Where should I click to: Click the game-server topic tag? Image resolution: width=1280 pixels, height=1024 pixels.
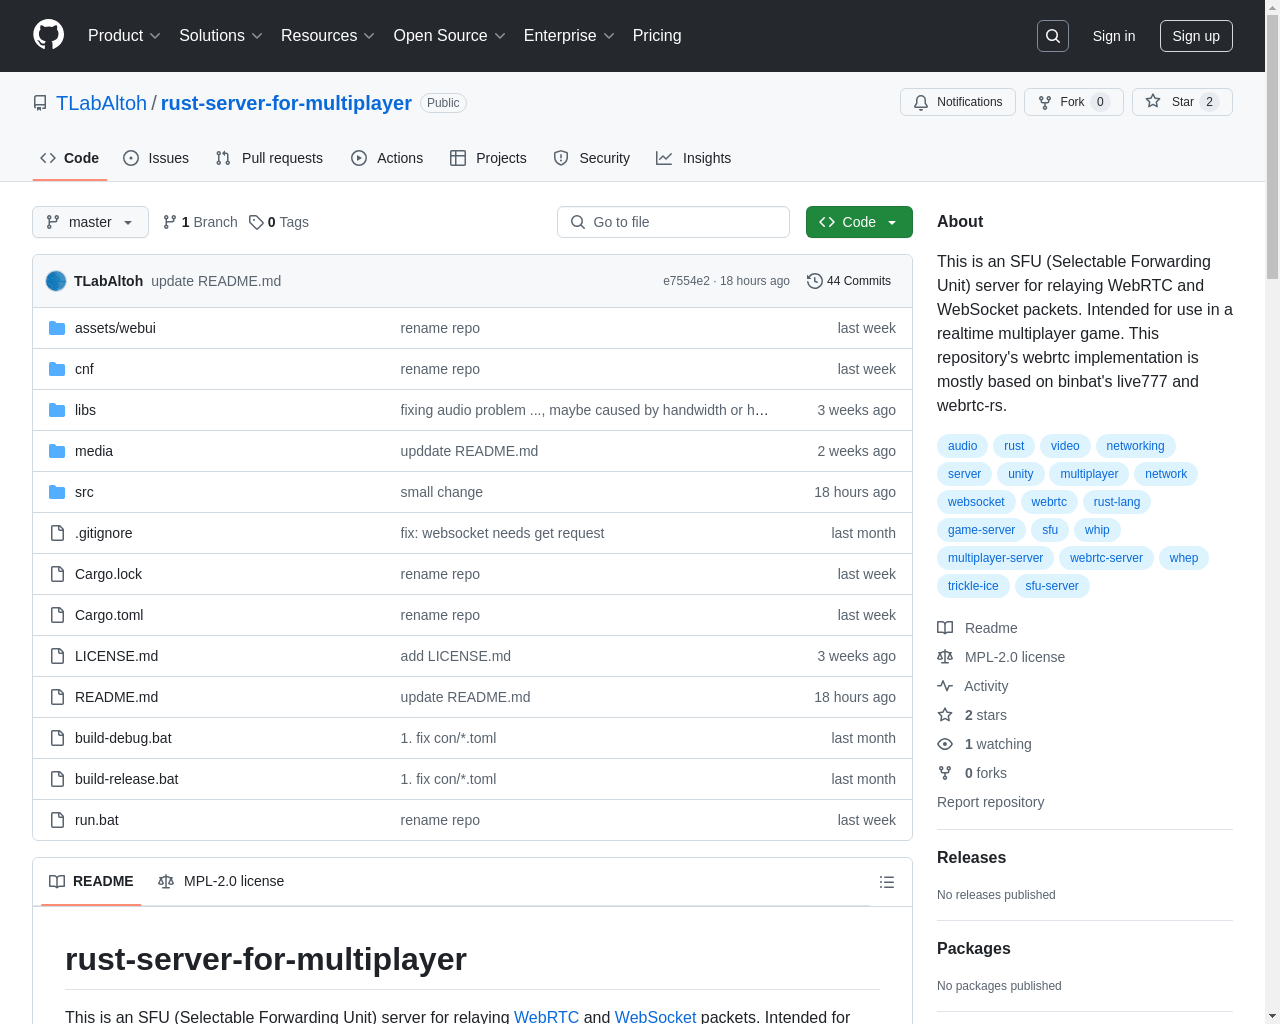[981, 530]
